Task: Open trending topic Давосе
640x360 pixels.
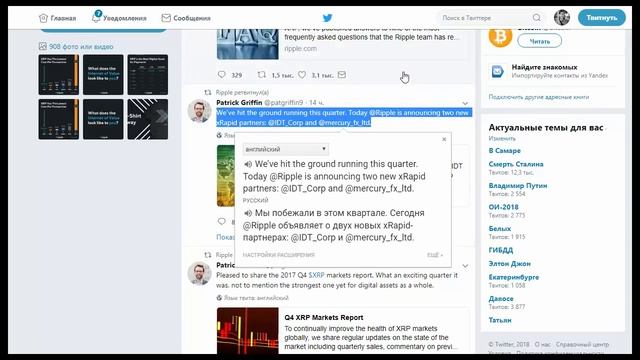Action: click(x=501, y=299)
